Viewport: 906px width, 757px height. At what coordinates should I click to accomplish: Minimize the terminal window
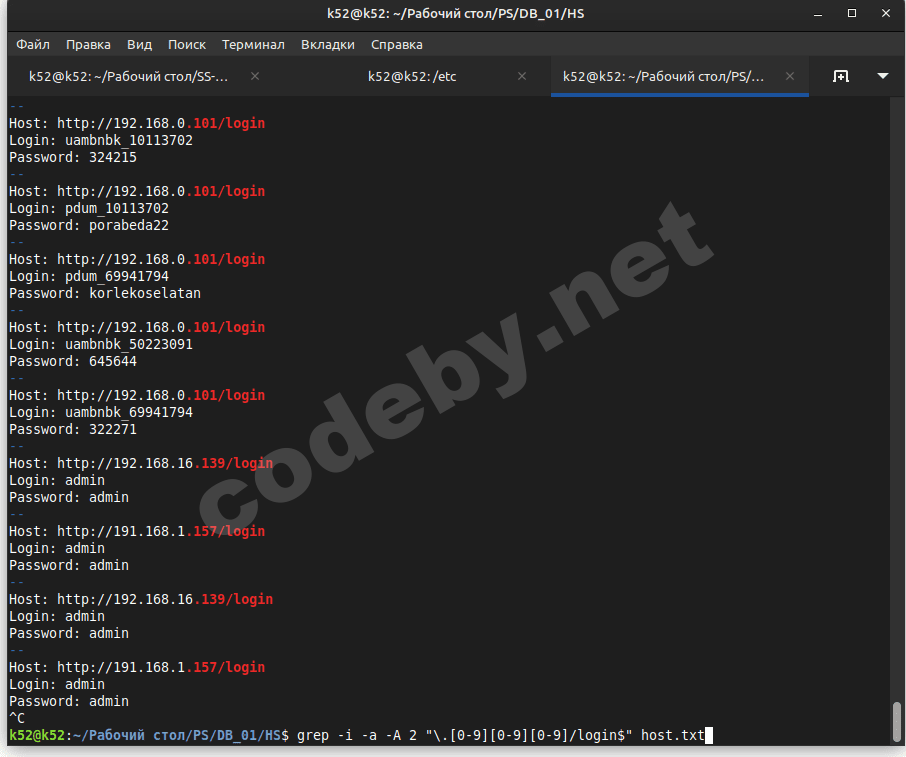tap(818, 14)
